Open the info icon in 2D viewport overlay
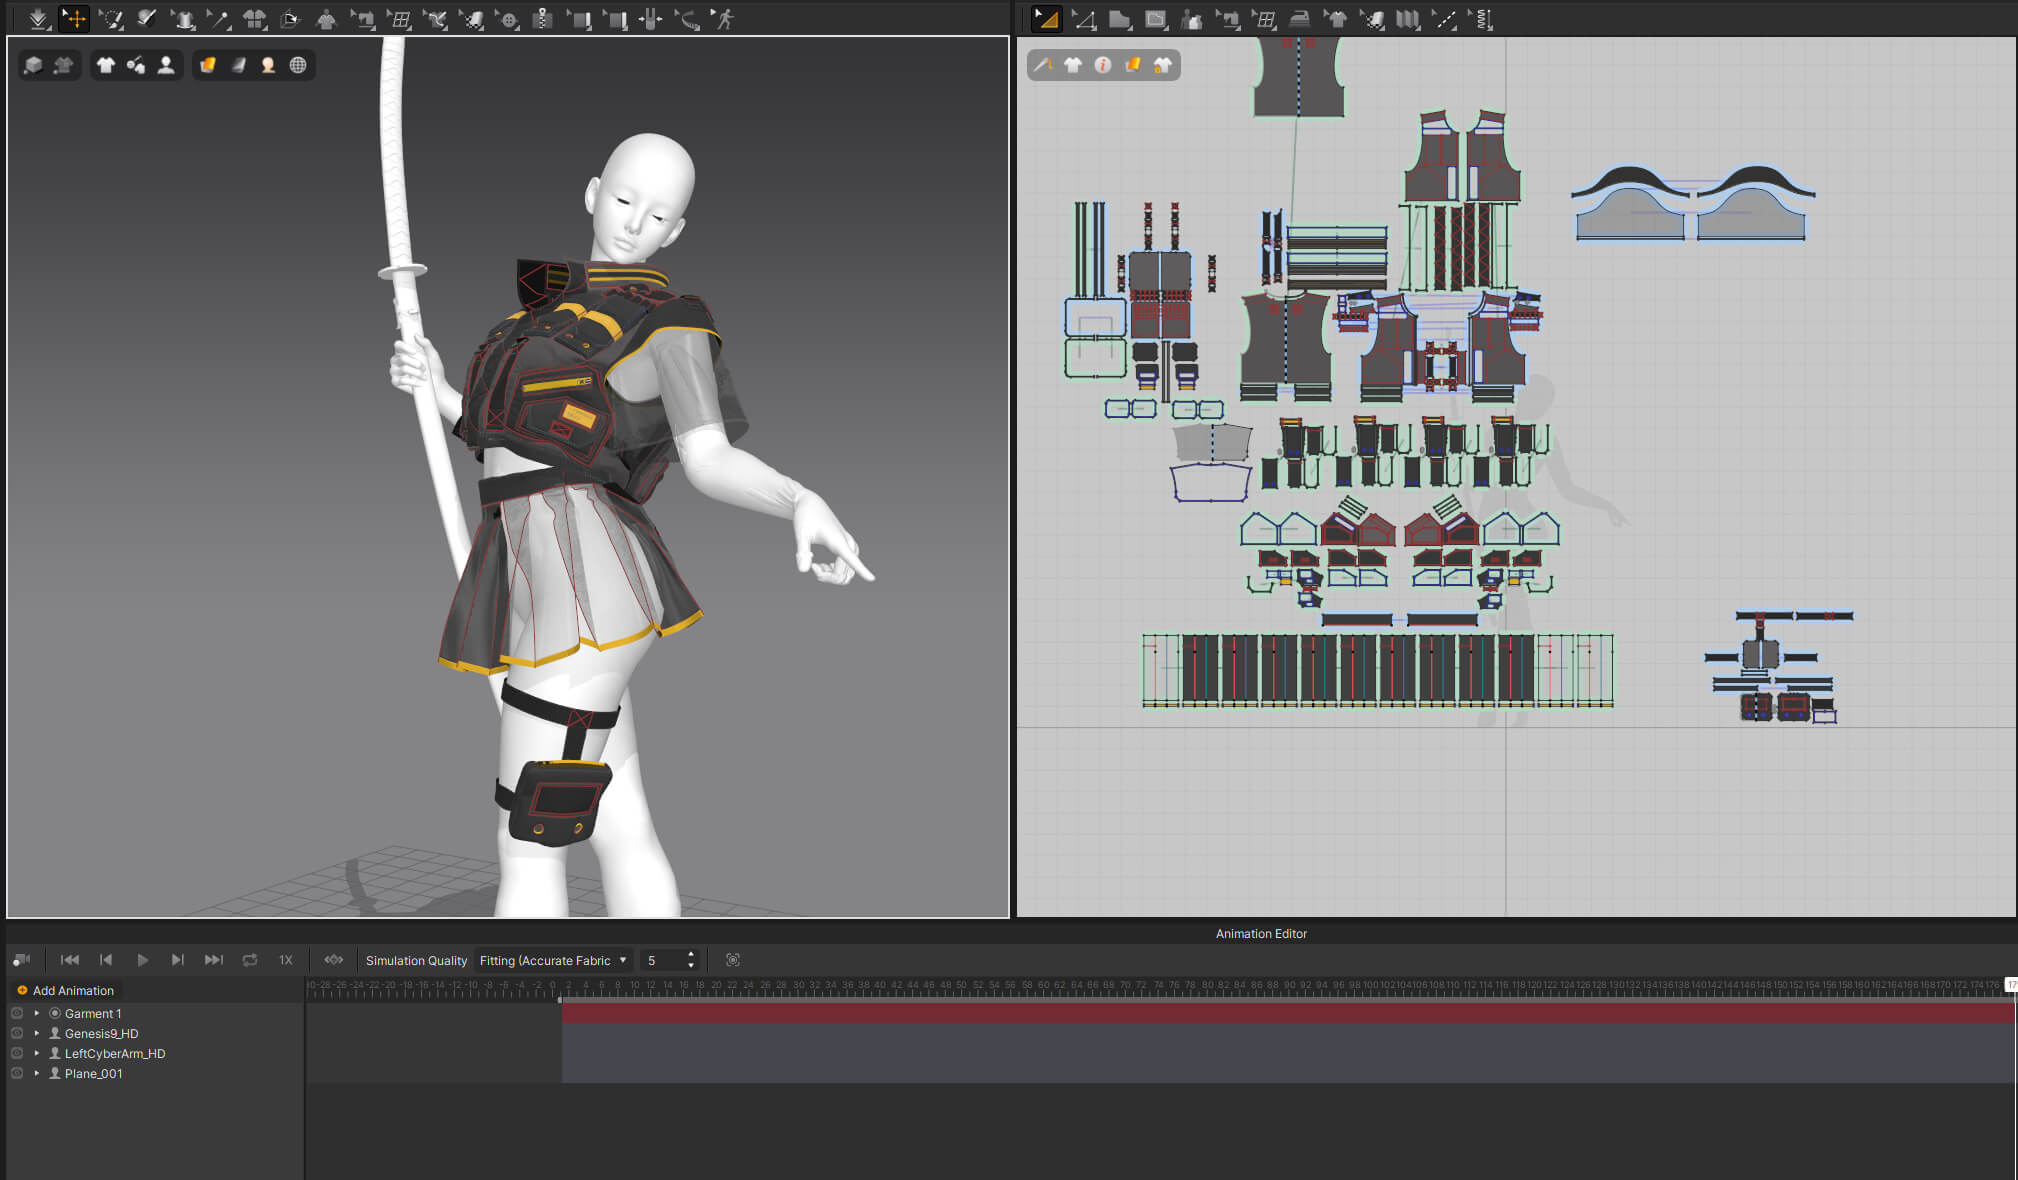 pyautogui.click(x=1103, y=65)
